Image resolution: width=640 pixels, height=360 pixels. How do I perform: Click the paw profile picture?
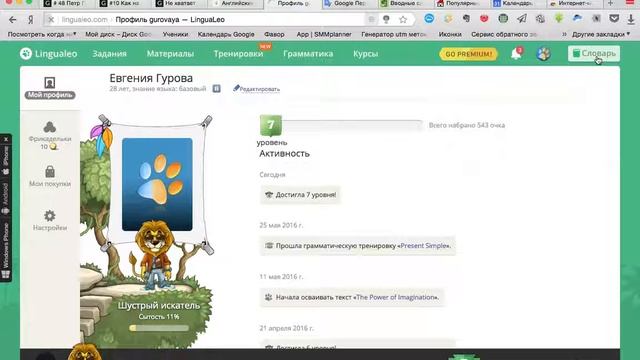click(157, 184)
